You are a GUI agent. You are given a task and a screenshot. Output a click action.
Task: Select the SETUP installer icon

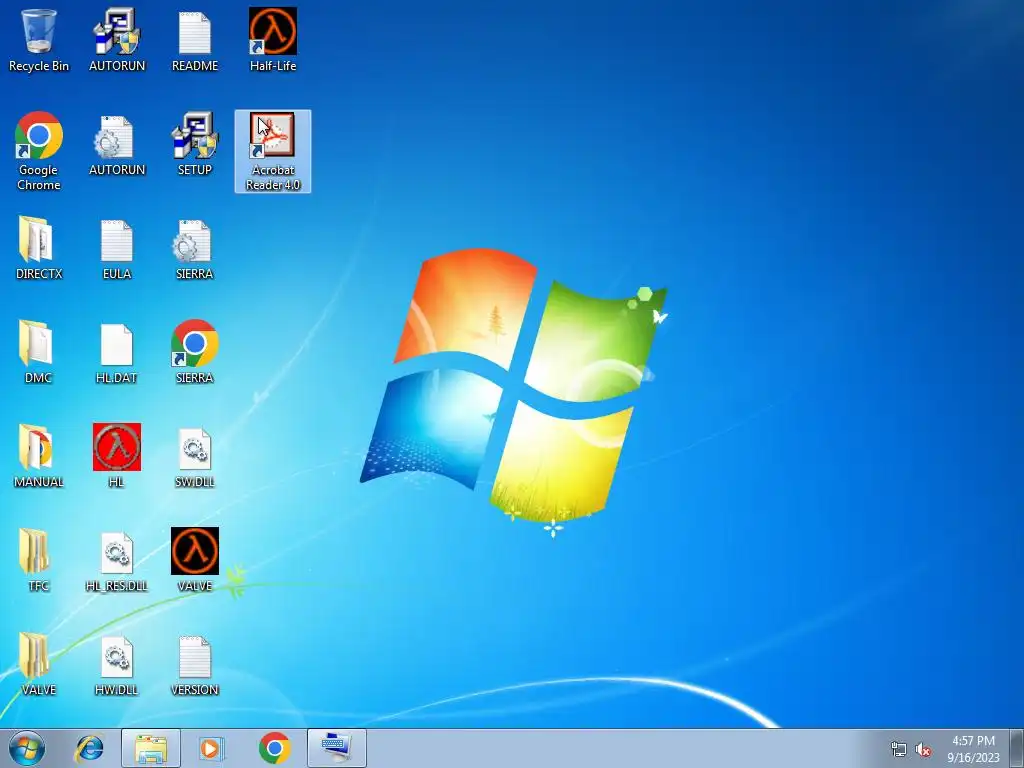(x=195, y=145)
